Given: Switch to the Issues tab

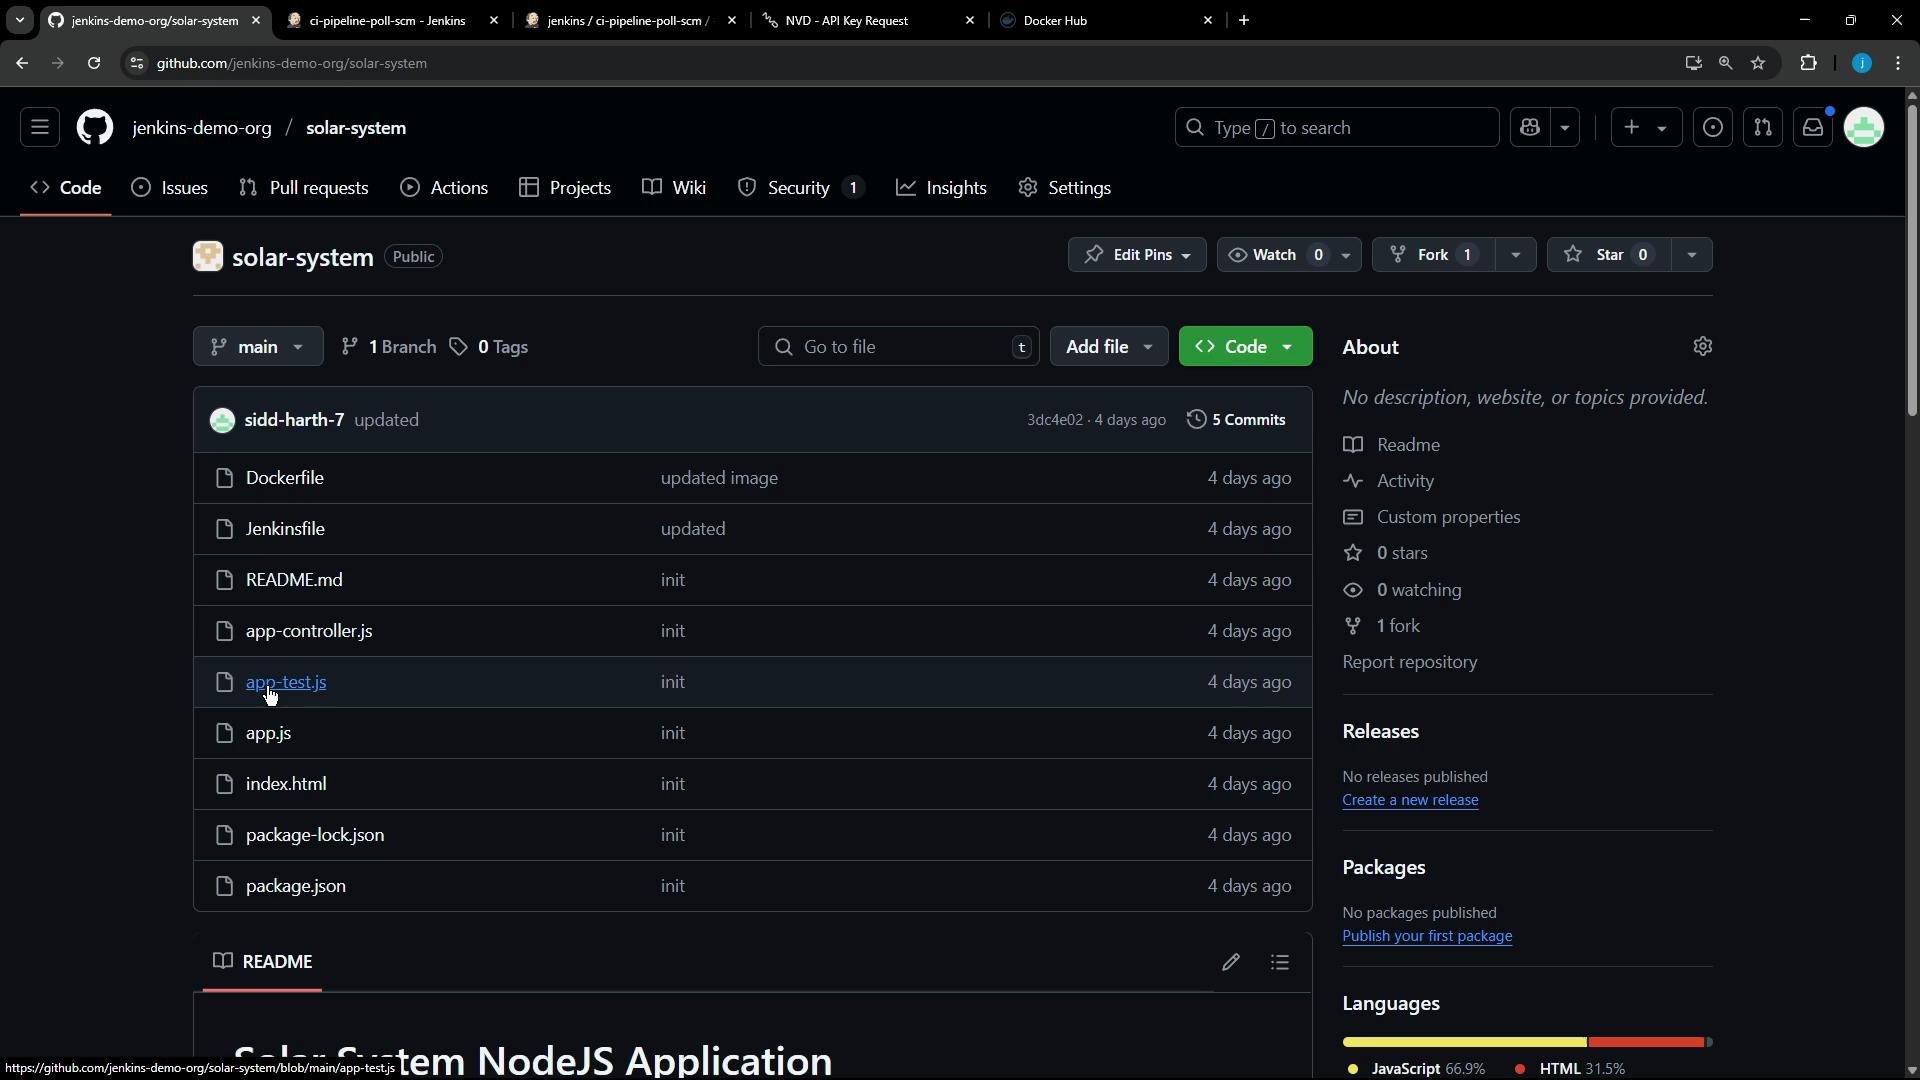Looking at the screenshot, I should click(x=170, y=188).
